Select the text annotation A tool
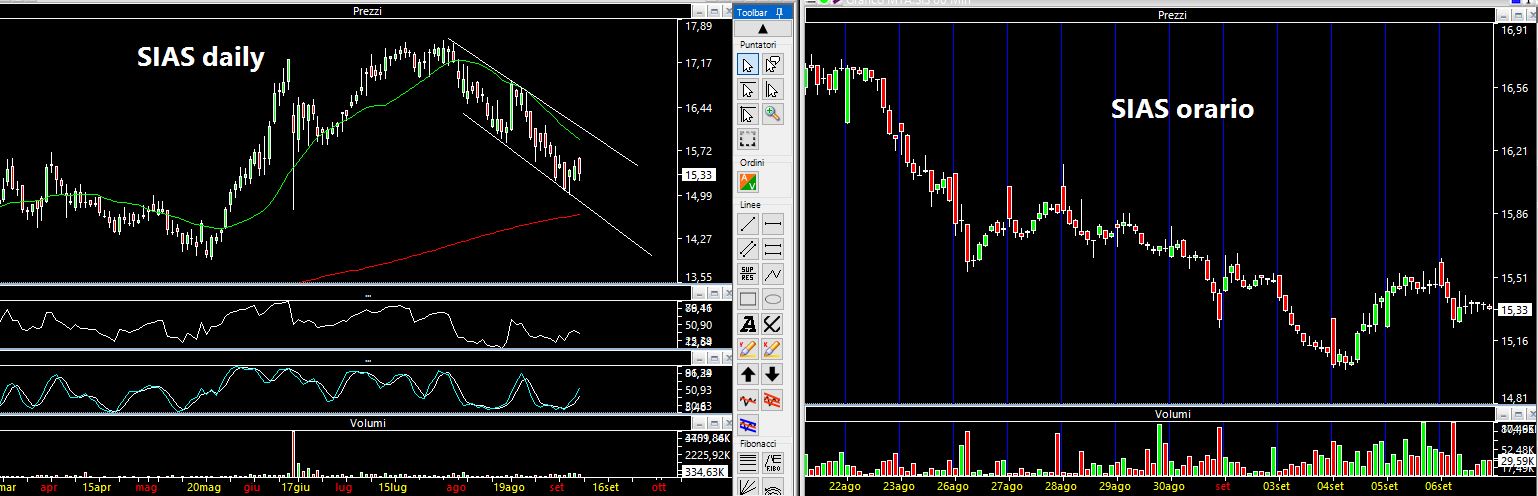The height and width of the screenshot is (496, 1538). pos(747,324)
